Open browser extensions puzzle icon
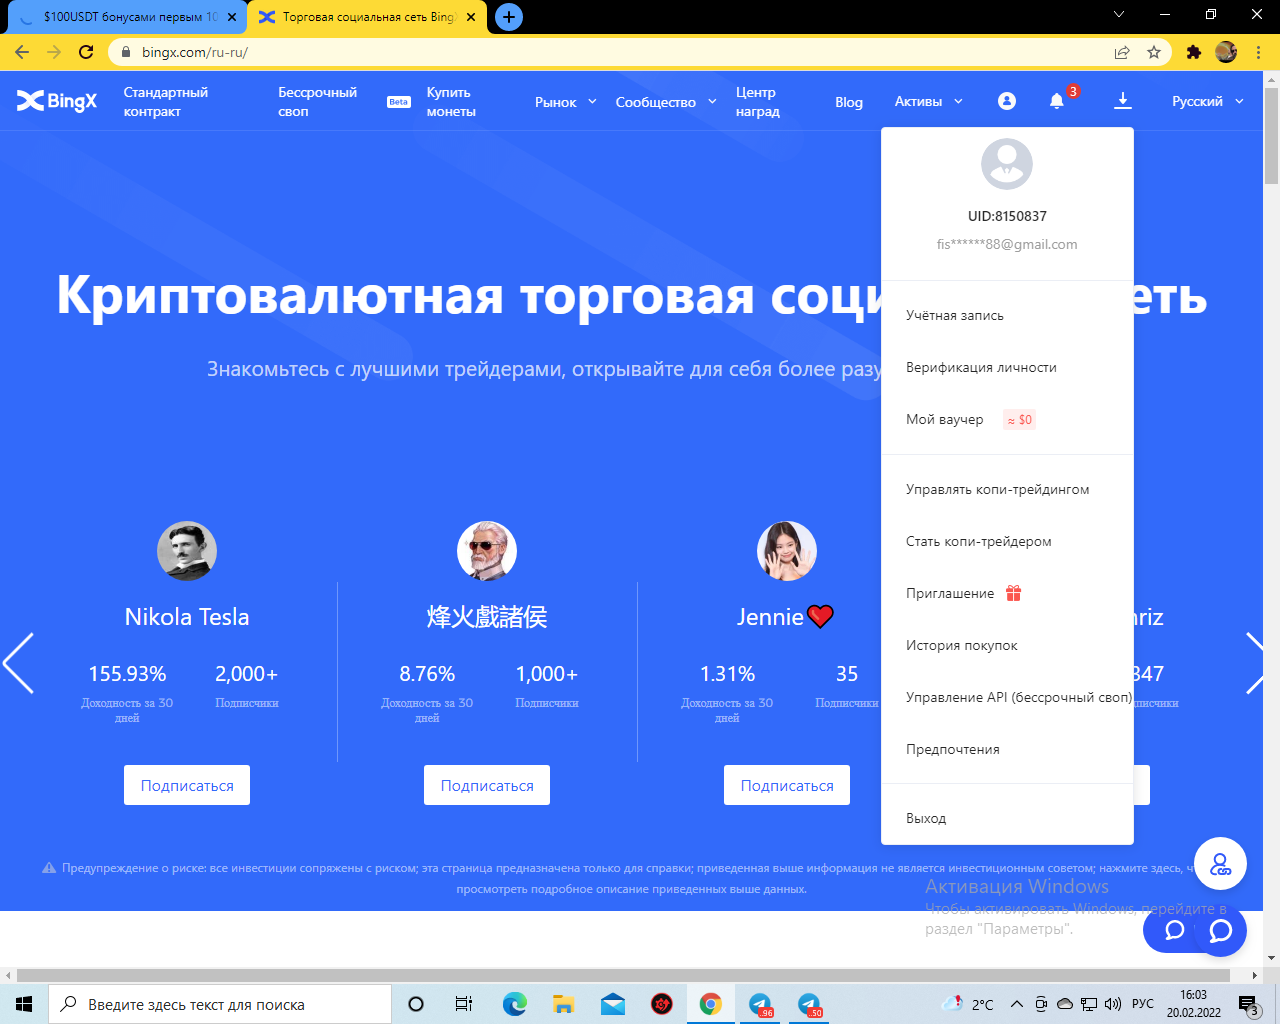The image size is (1280, 1024). (1193, 52)
